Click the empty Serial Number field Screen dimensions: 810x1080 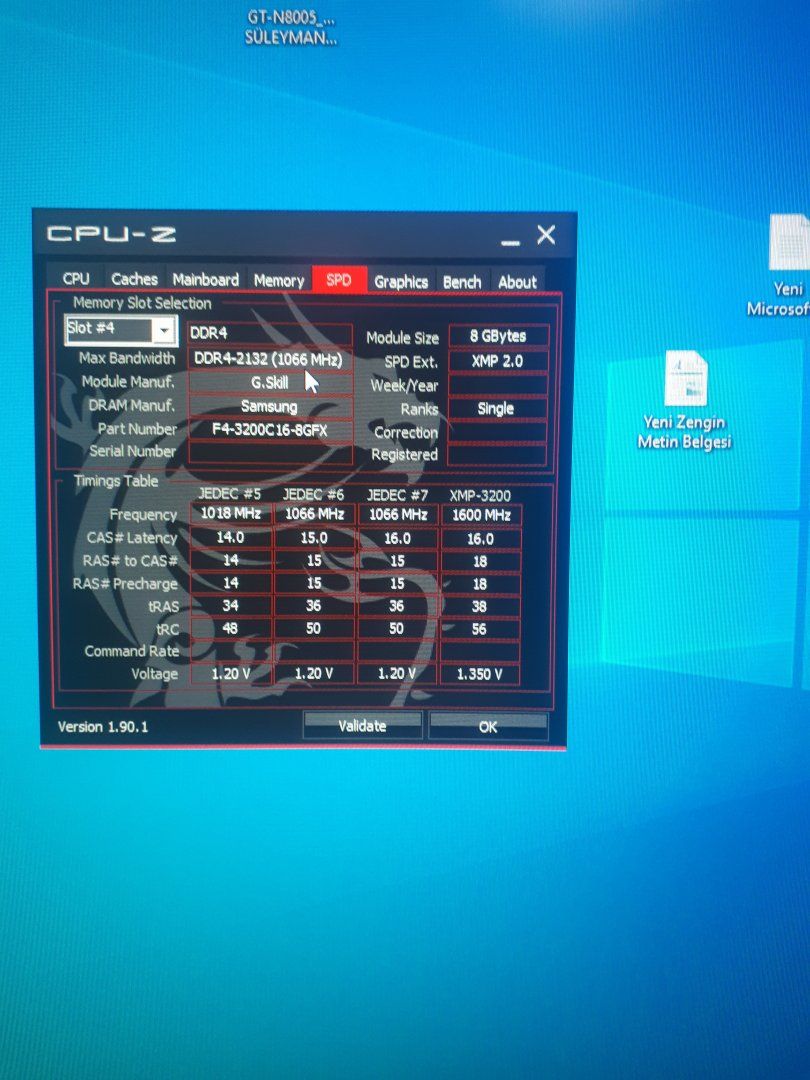pos(269,453)
